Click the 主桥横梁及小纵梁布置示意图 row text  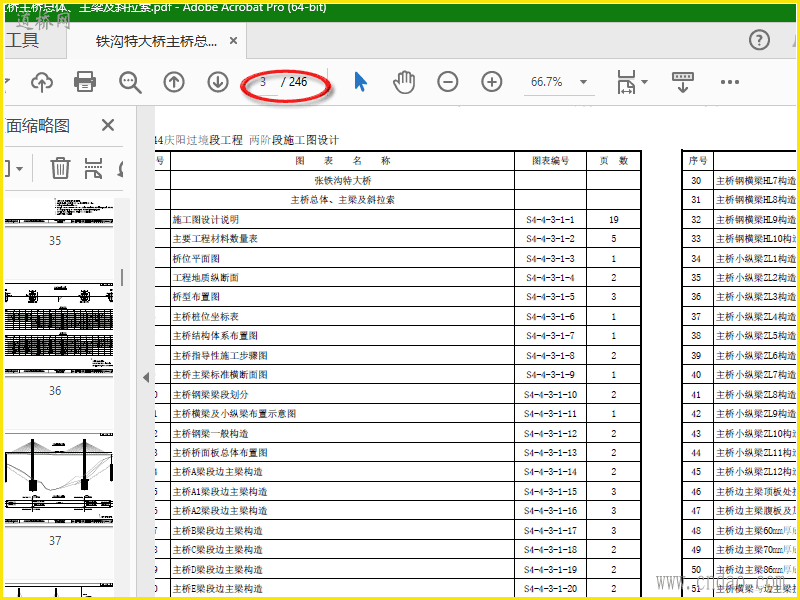234,413
